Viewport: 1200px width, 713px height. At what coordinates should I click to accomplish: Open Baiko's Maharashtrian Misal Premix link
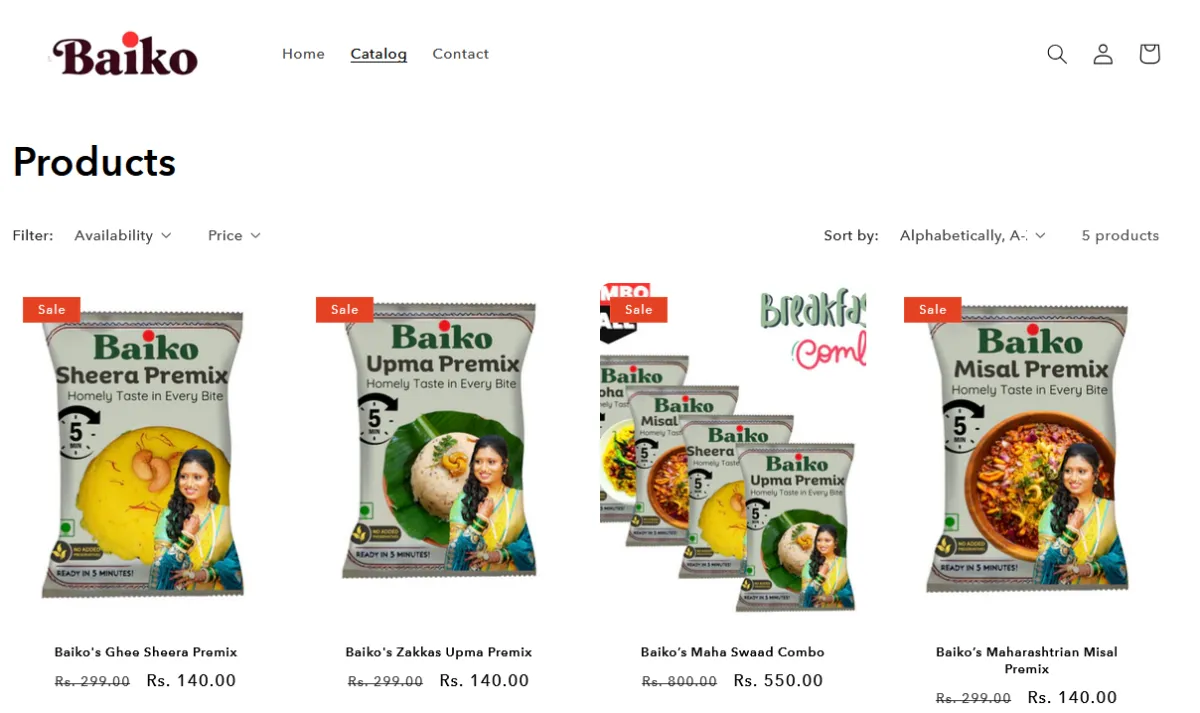click(x=1027, y=660)
